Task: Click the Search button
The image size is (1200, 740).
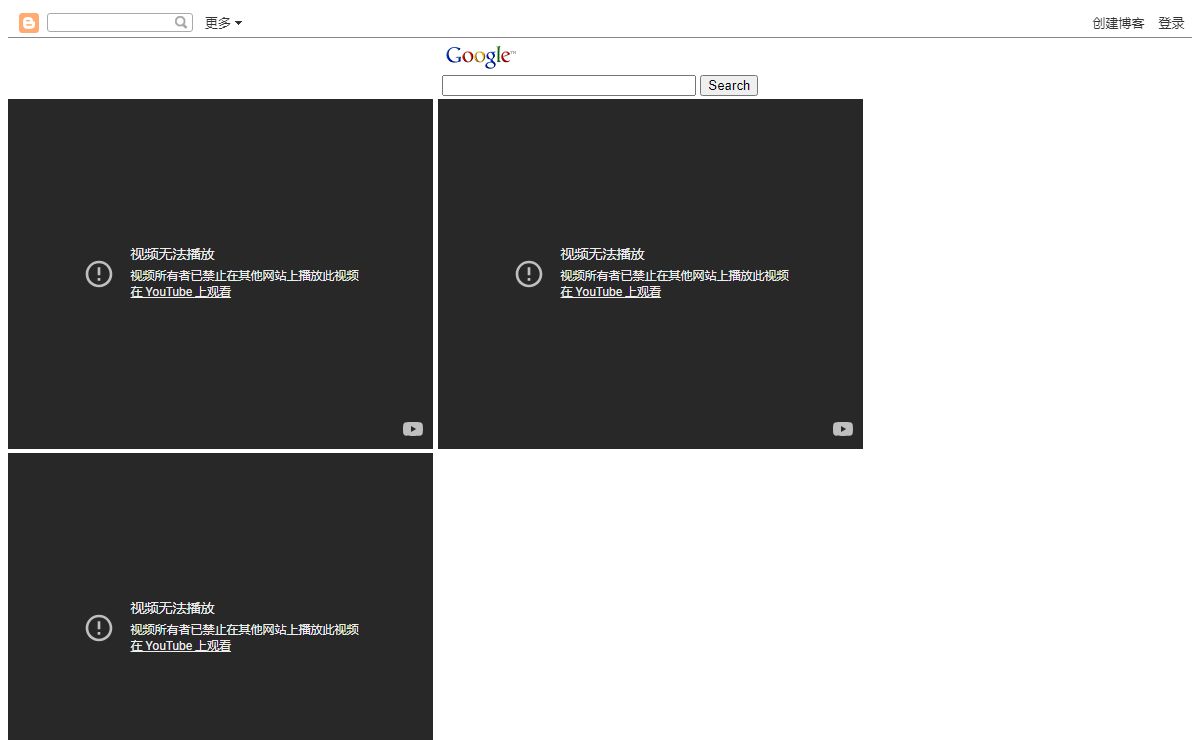Action: (x=729, y=86)
